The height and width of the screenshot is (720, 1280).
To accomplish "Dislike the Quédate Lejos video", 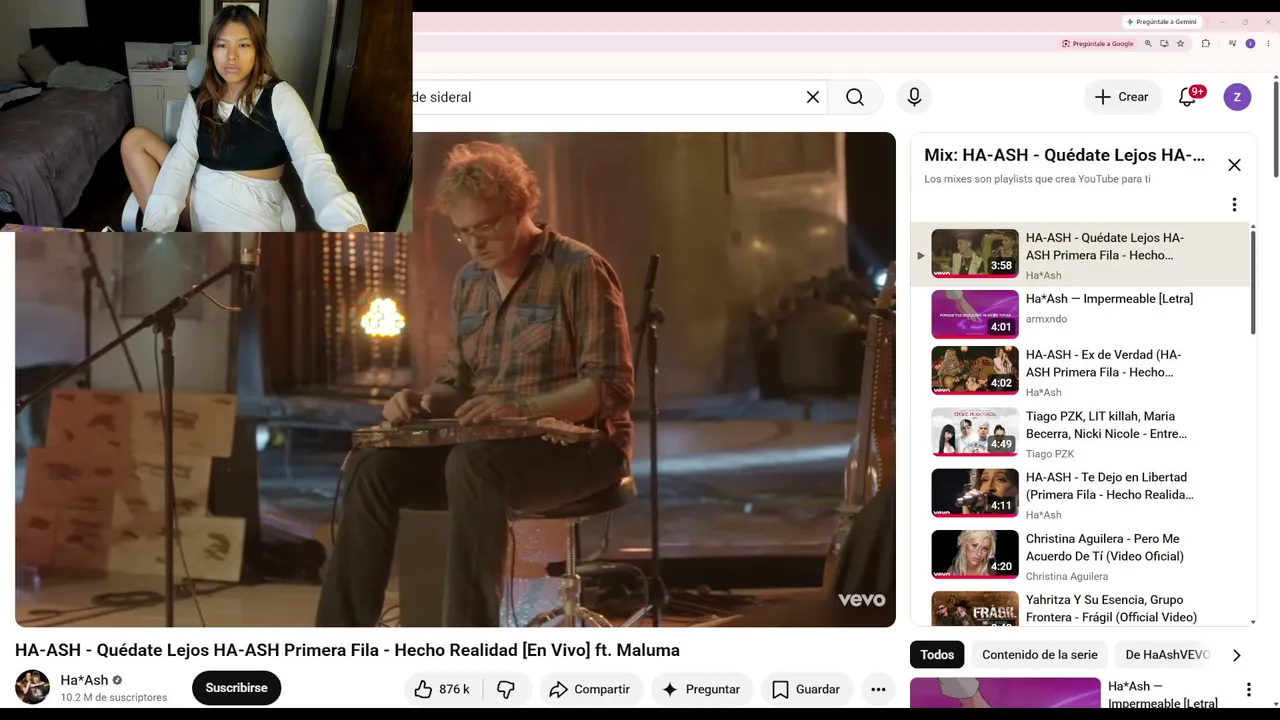I will (x=506, y=689).
